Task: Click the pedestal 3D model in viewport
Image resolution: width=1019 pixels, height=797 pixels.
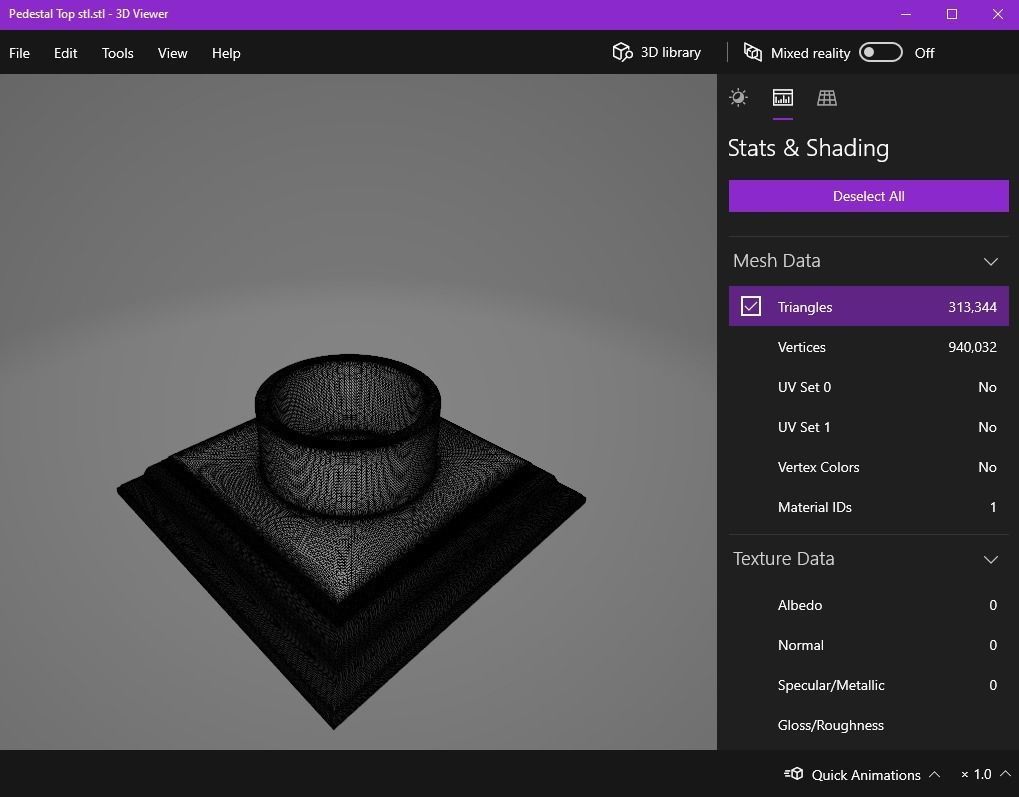Action: tap(351, 540)
